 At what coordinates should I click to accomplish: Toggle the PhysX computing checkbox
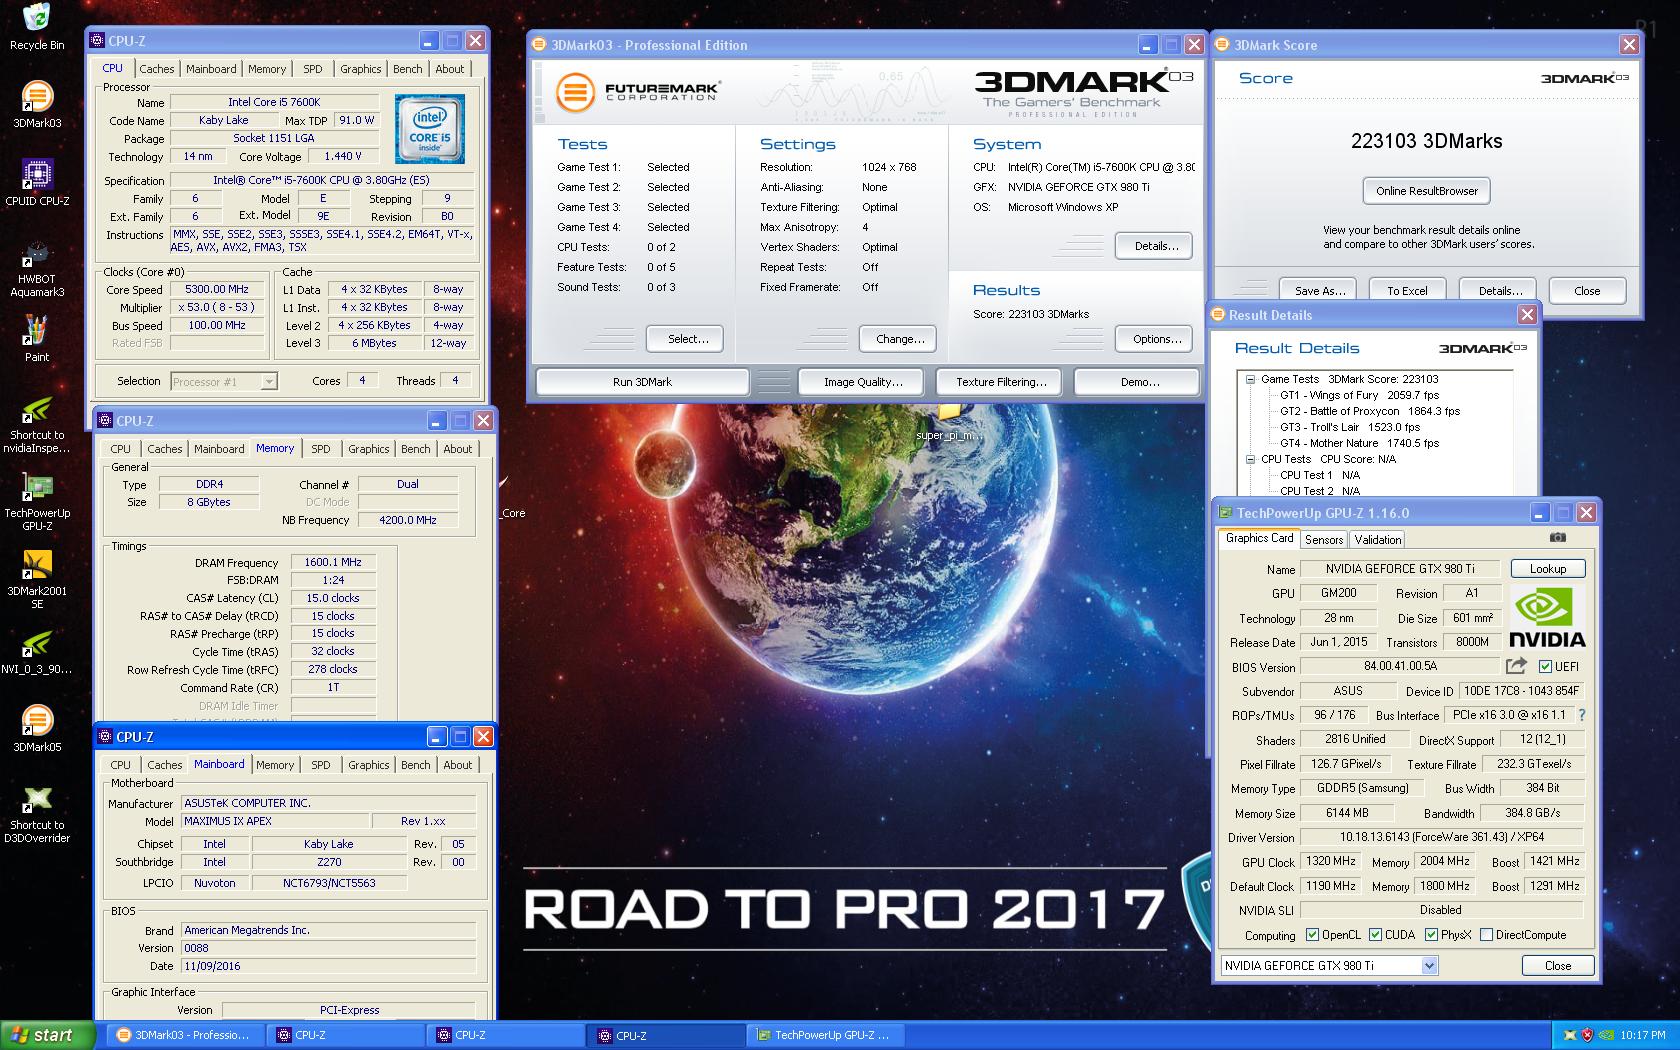(1431, 935)
